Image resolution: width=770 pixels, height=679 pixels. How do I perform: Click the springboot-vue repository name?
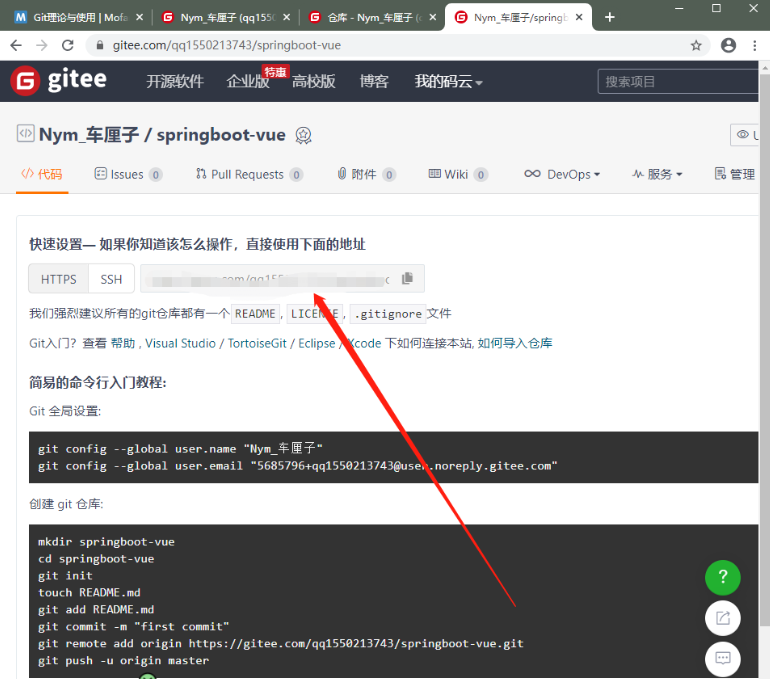point(221,135)
